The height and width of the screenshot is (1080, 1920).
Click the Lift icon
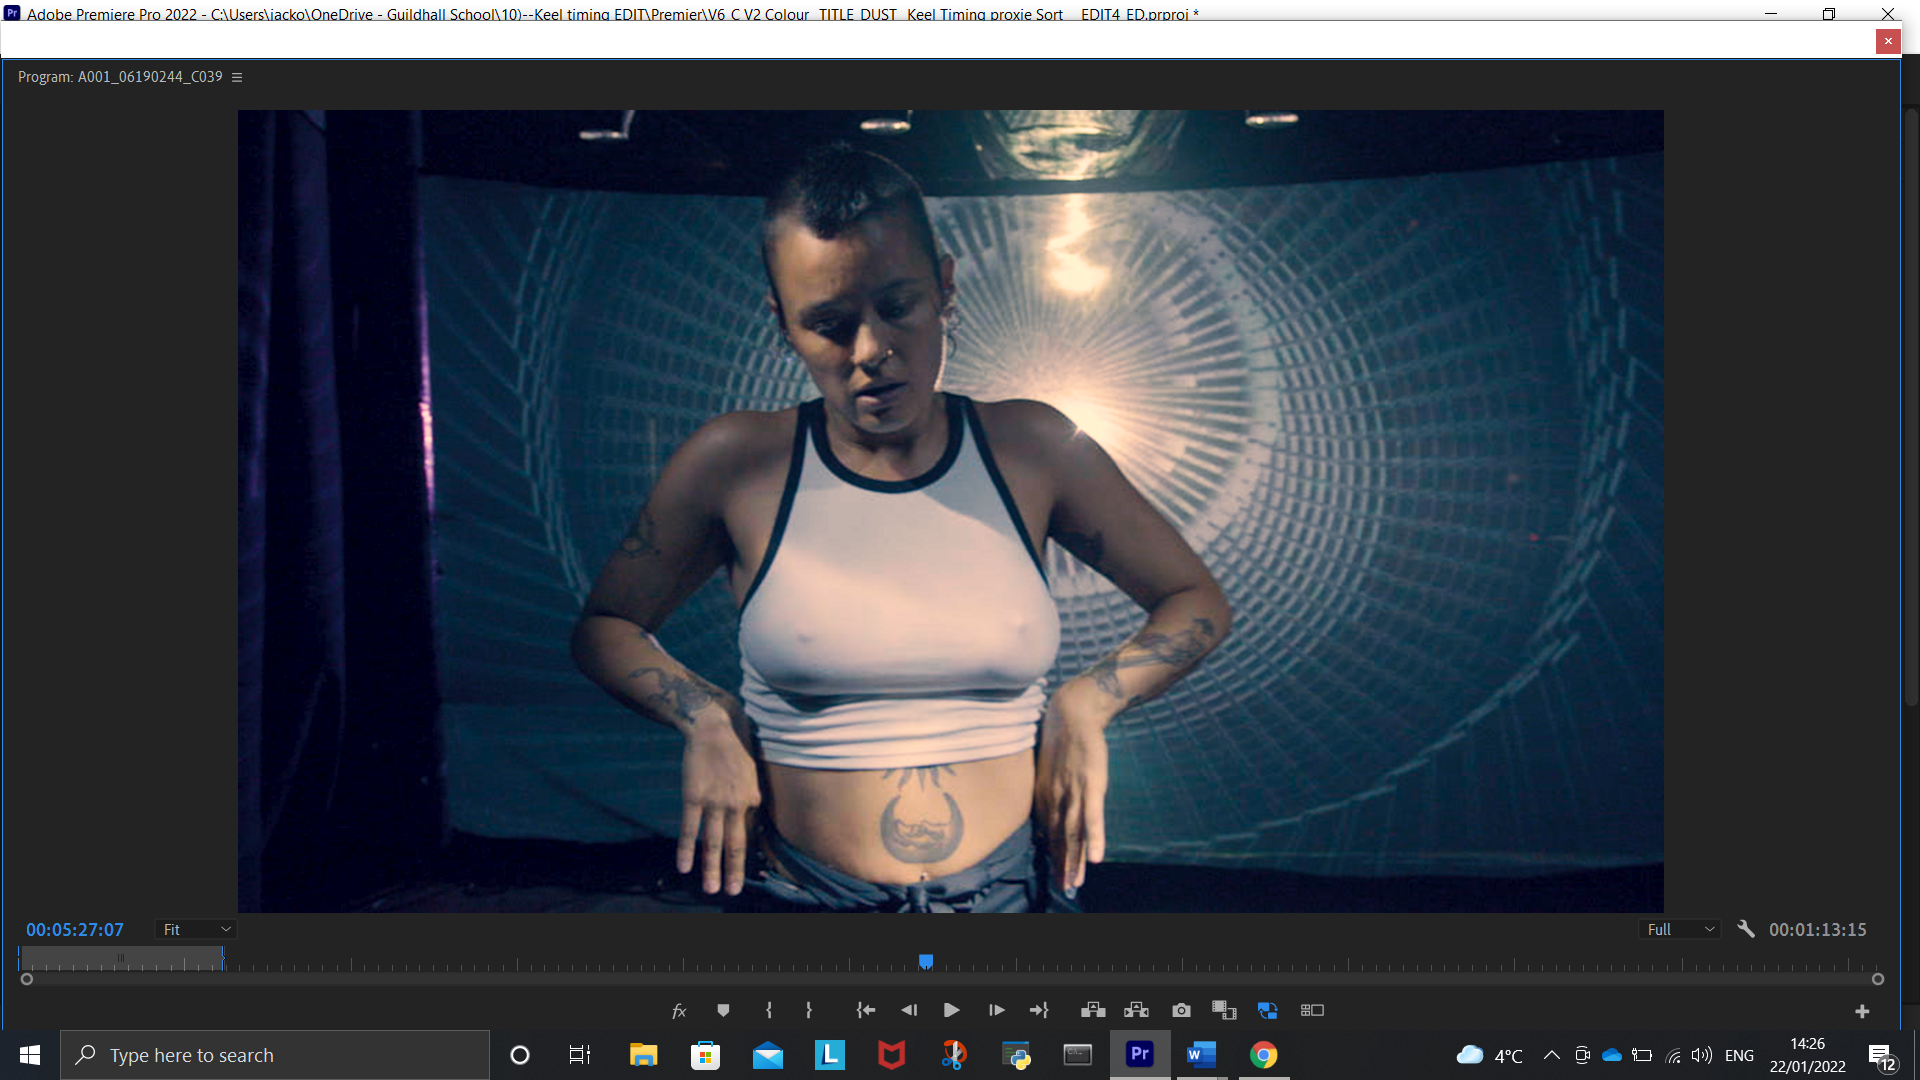(1093, 1011)
